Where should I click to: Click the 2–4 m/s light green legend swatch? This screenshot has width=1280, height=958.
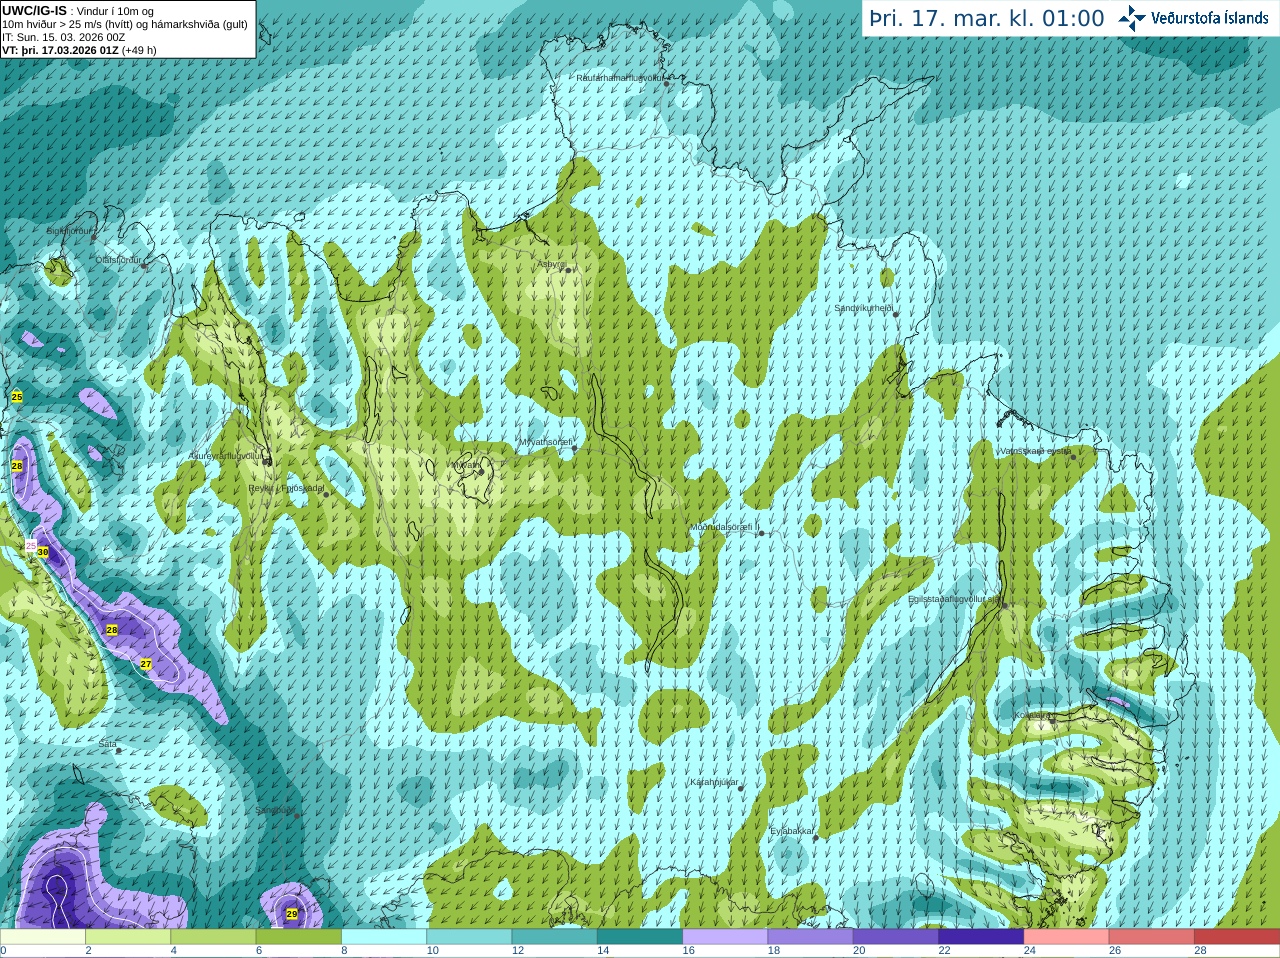click(x=128, y=937)
